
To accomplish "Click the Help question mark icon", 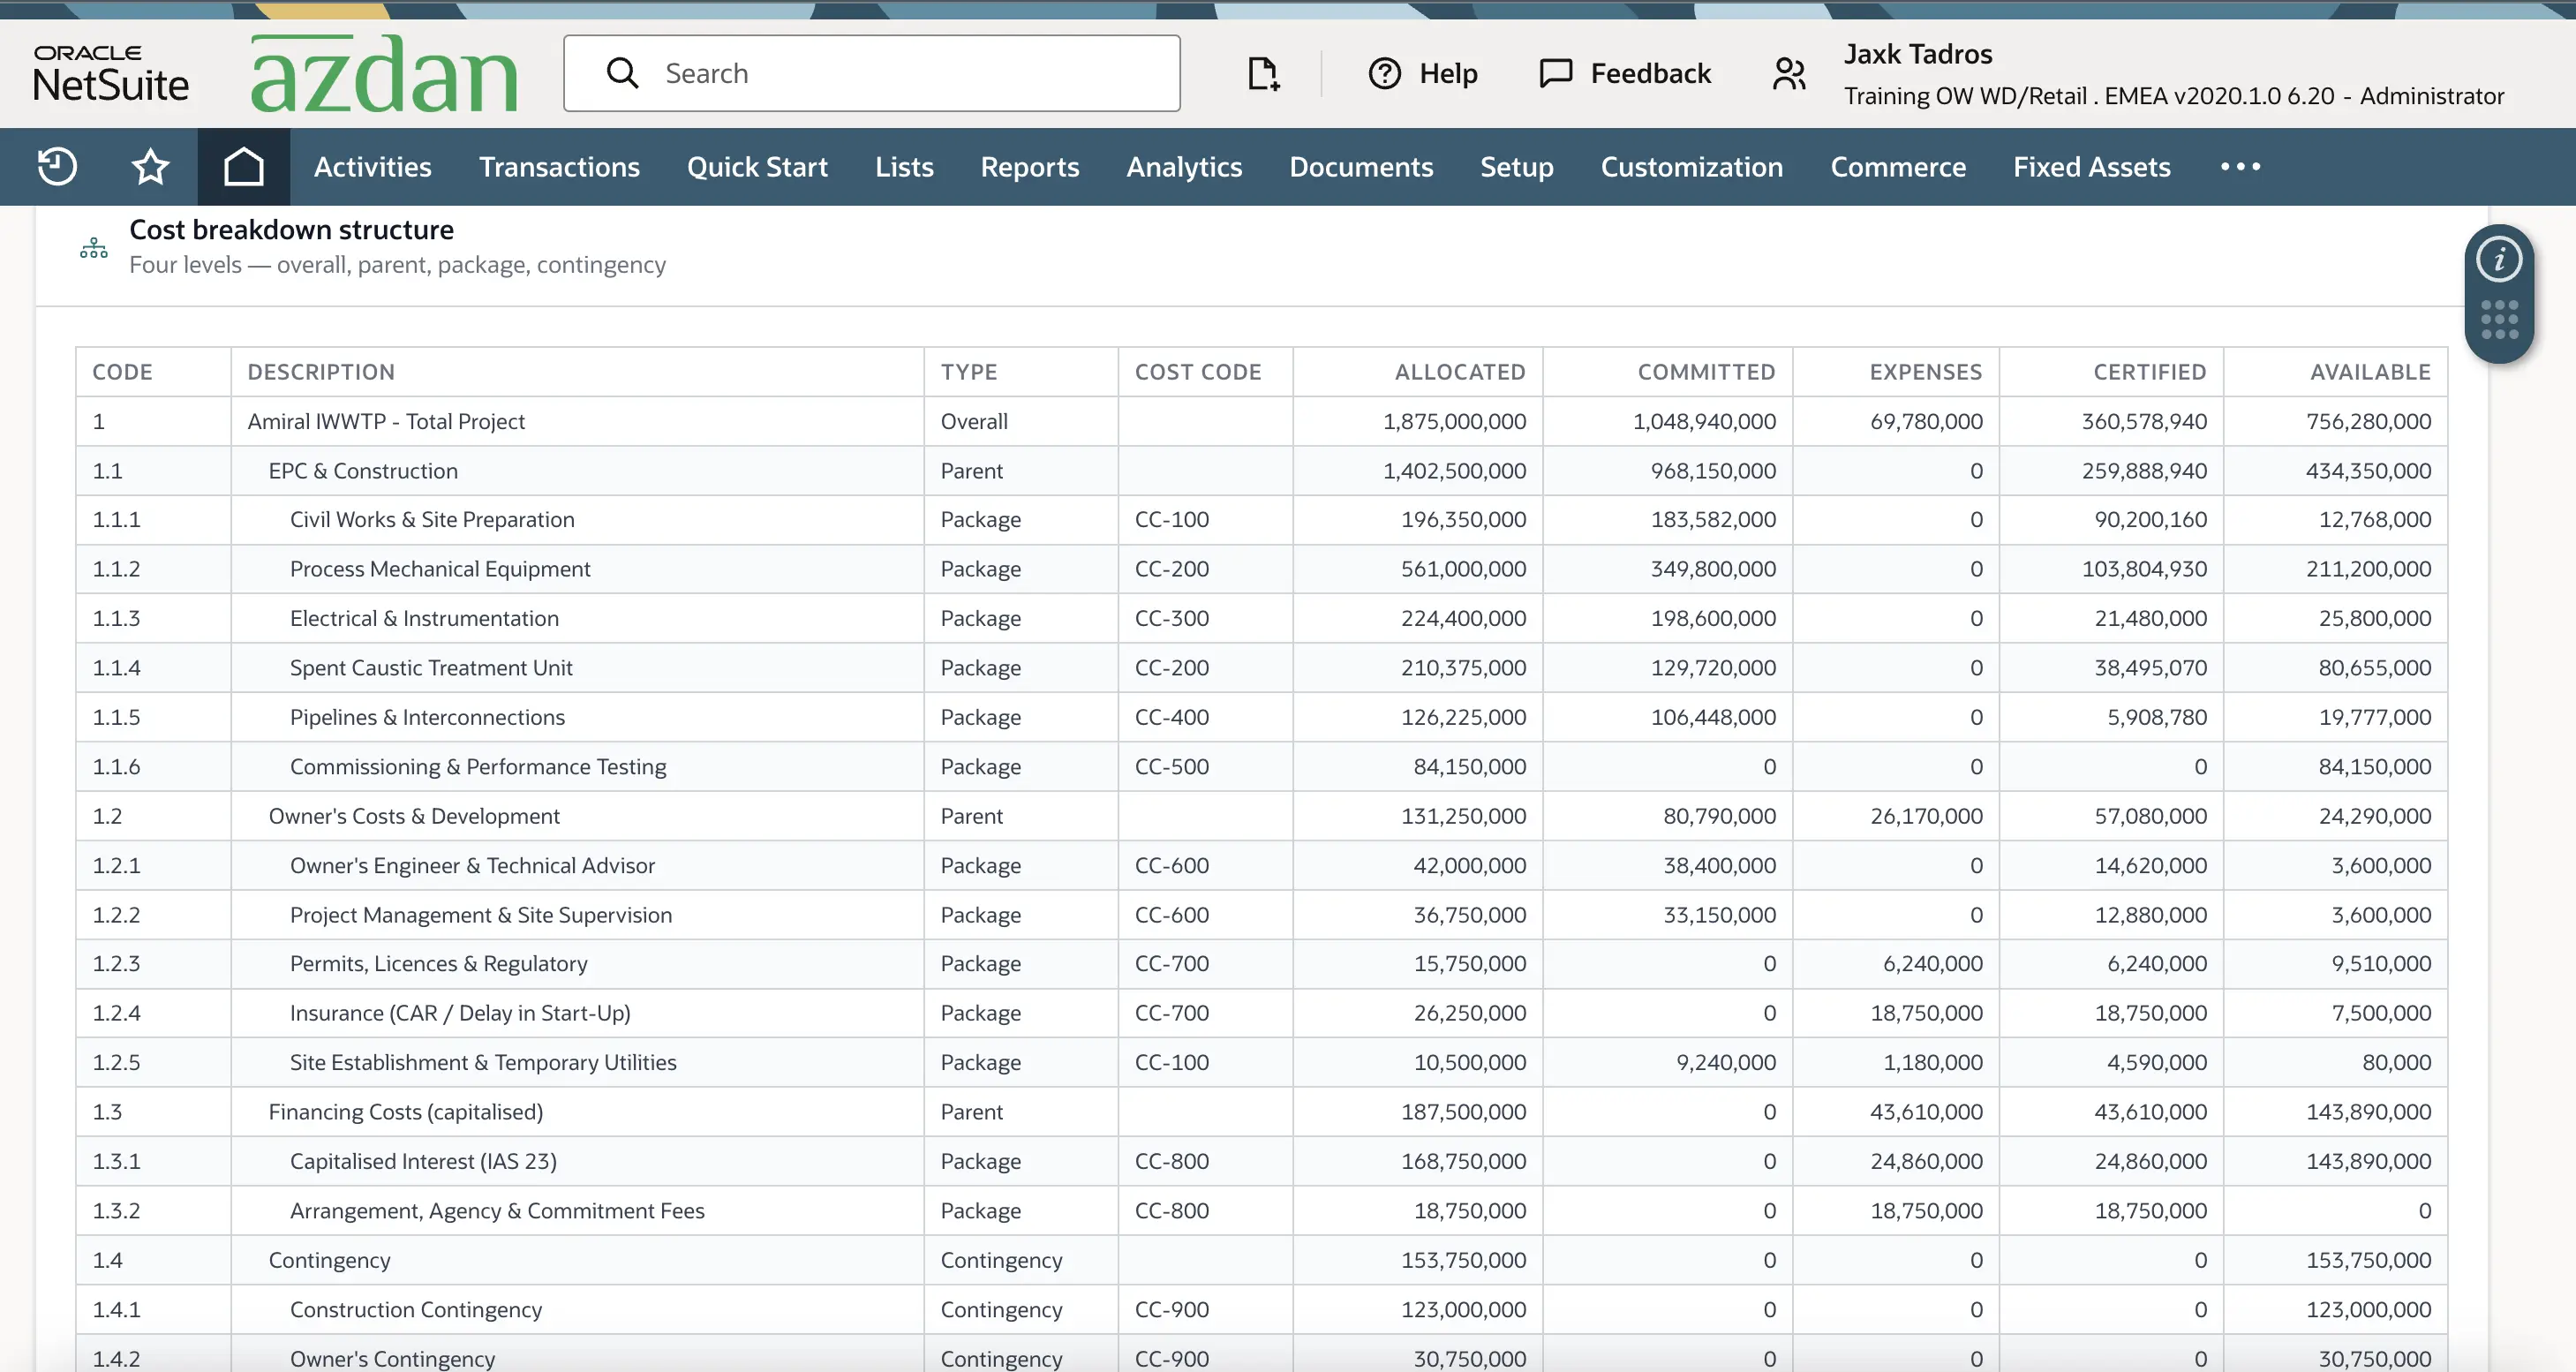I will 1384,73.
